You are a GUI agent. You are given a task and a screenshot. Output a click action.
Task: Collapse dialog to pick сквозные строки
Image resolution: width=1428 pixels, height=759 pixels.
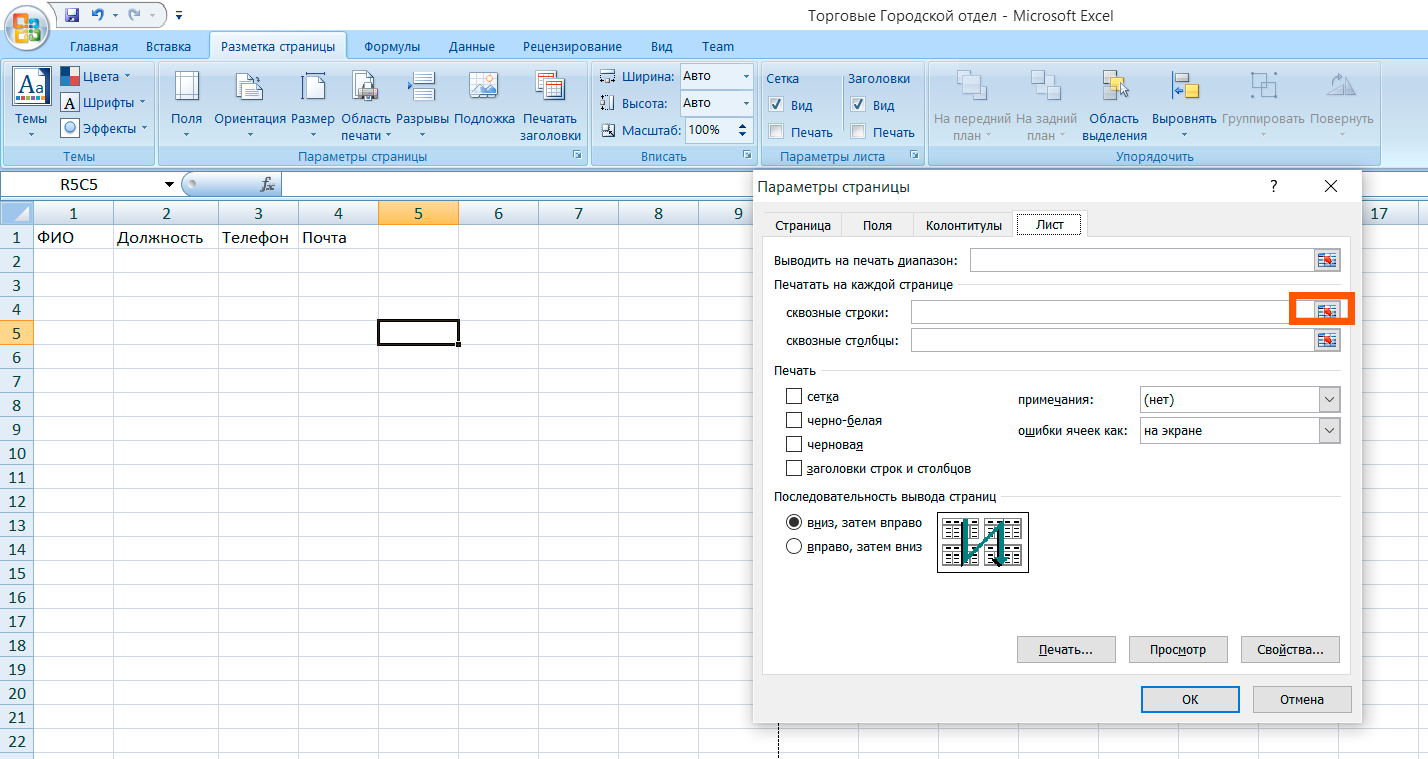[x=1327, y=312]
